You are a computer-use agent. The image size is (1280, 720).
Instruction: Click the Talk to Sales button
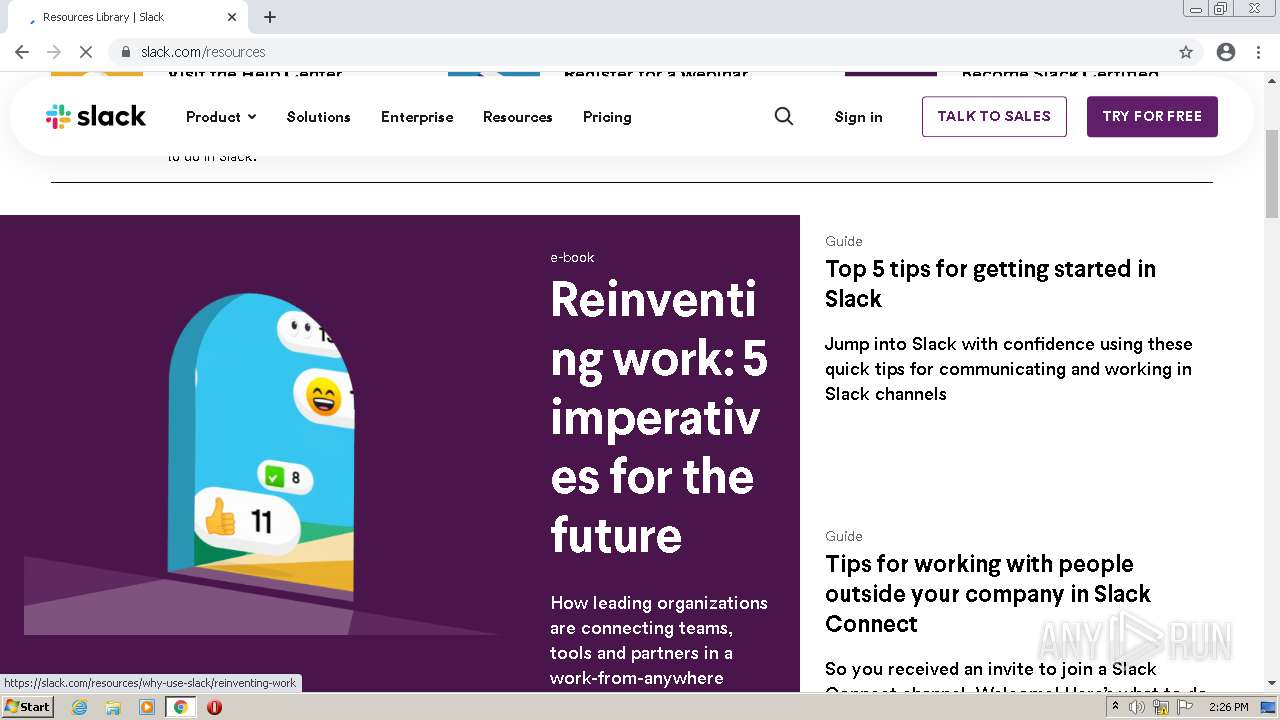[994, 117]
